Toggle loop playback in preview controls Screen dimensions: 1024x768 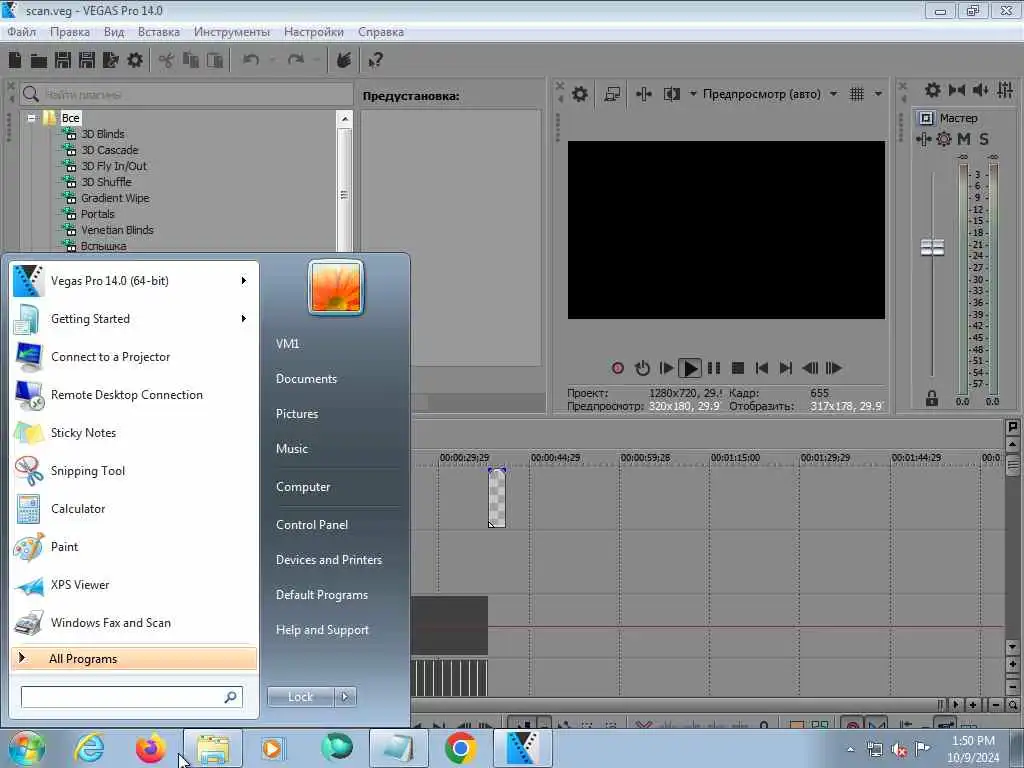coord(642,368)
